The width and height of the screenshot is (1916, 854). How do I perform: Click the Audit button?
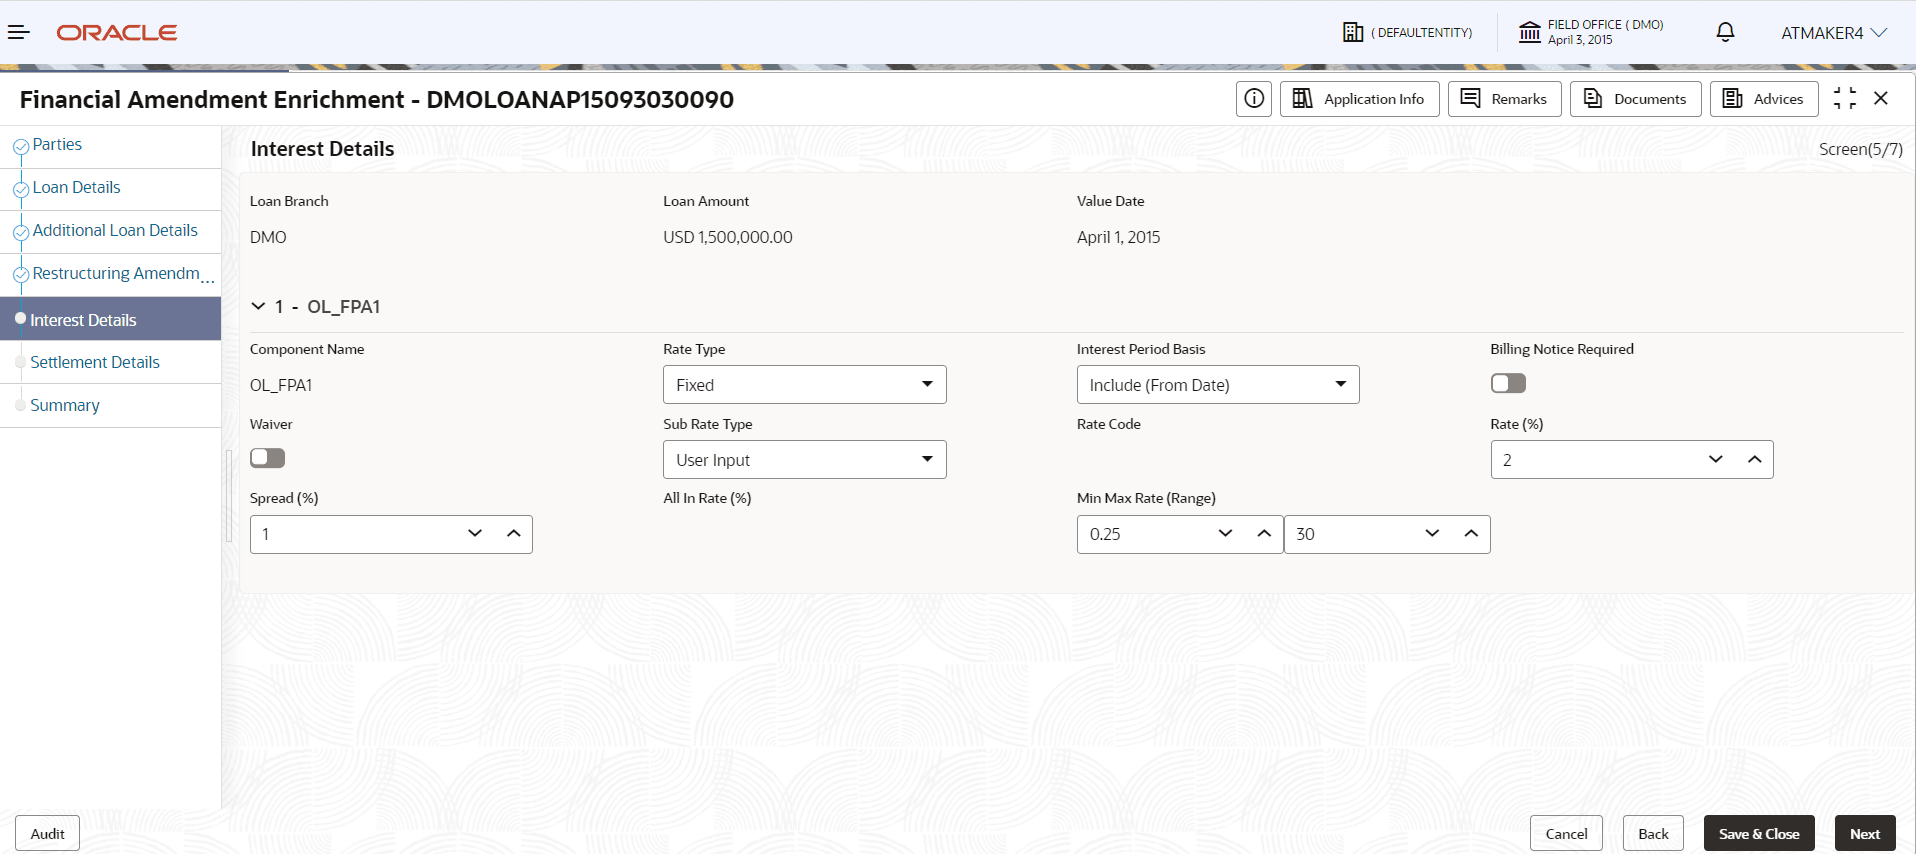pos(47,833)
